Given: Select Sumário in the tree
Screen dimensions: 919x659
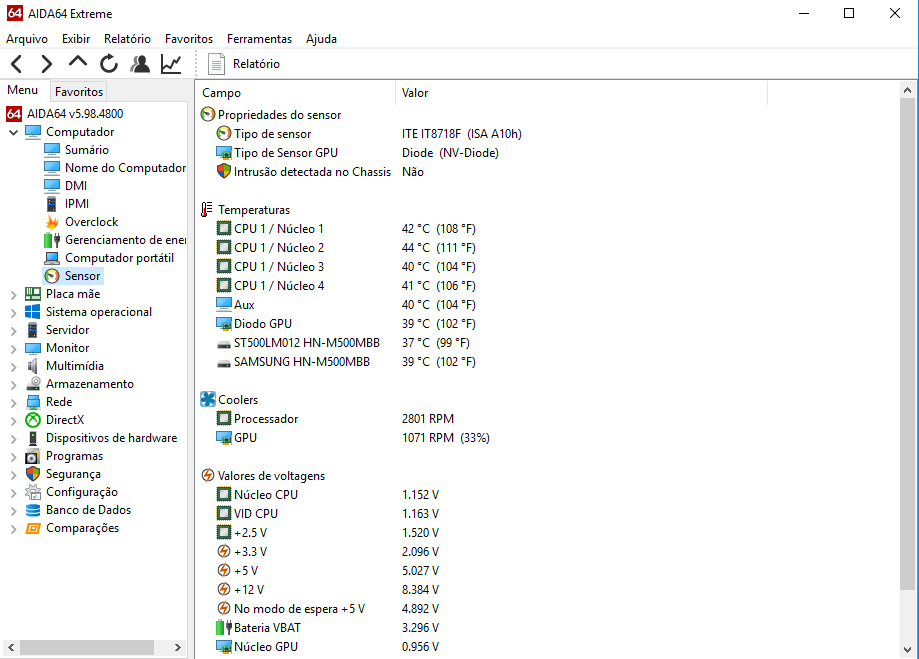Looking at the screenshot, I should (x=87, y=150).
